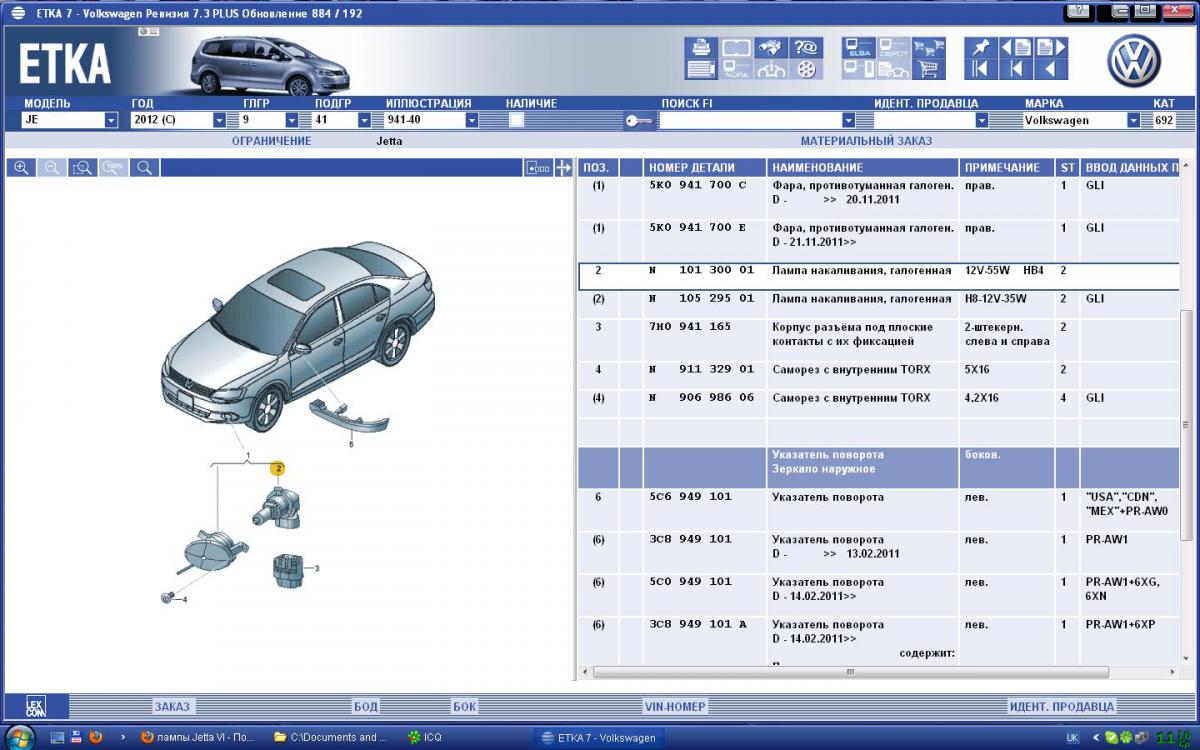Click the single-bar skip back icon
Image resolution: width=1200 pixels, height=750 pixels.
pos(1015,70)
